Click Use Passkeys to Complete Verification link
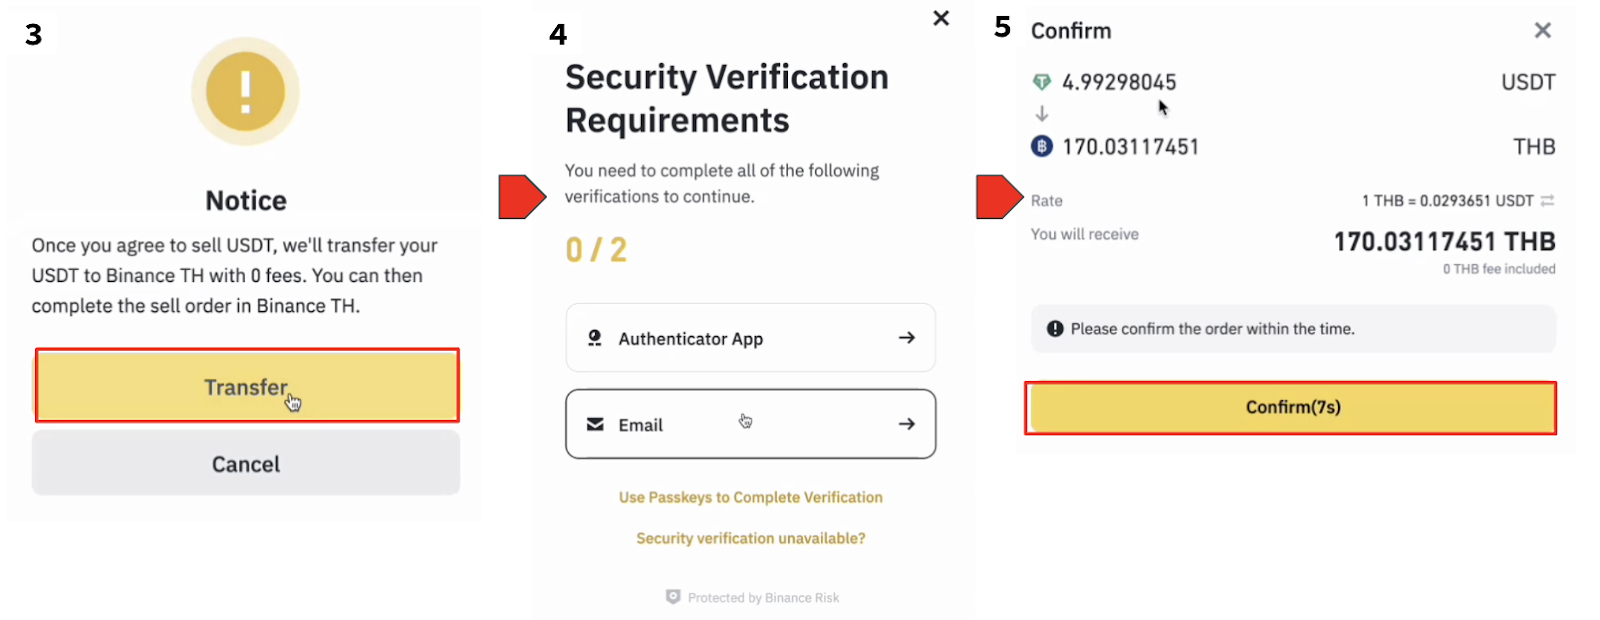Image resolution: width=1600 pixels, height=620 pixels. [x=750, y=497]
